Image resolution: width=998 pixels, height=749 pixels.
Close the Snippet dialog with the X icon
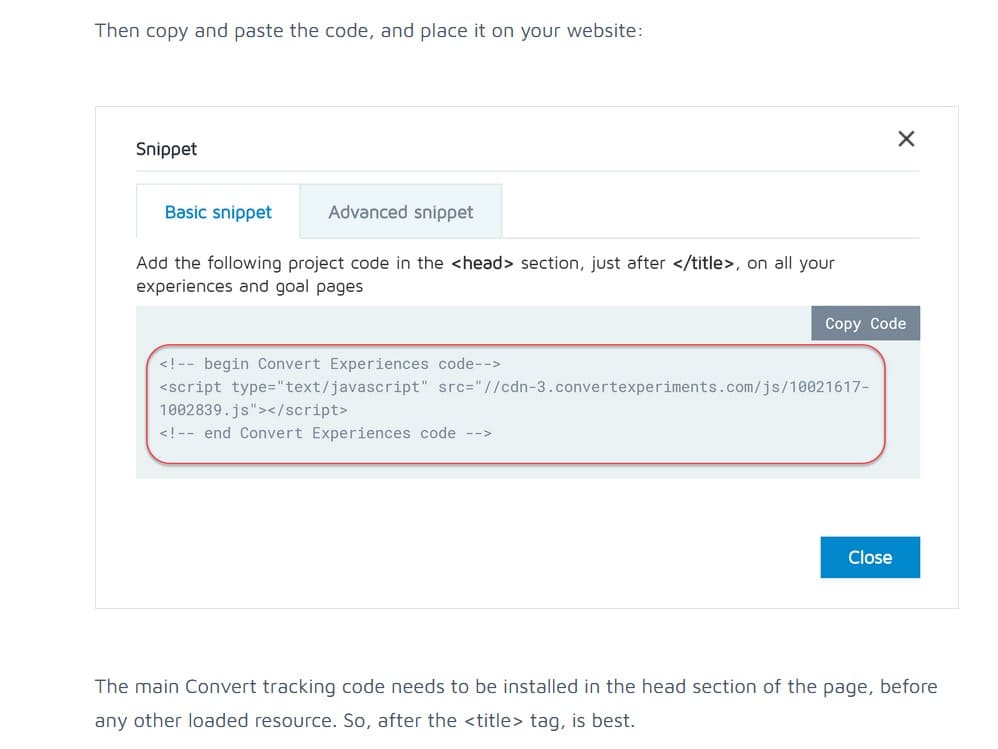[906, 139]
